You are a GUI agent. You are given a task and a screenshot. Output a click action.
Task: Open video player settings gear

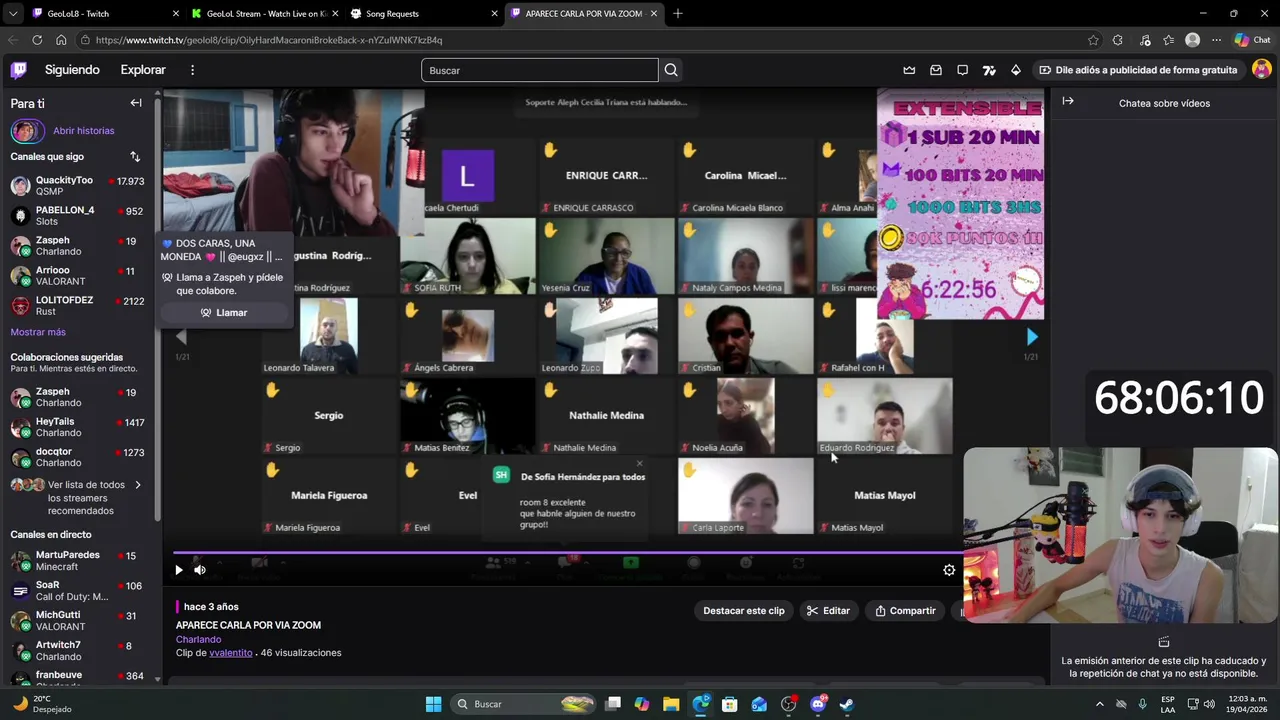[x=949, y=570]
